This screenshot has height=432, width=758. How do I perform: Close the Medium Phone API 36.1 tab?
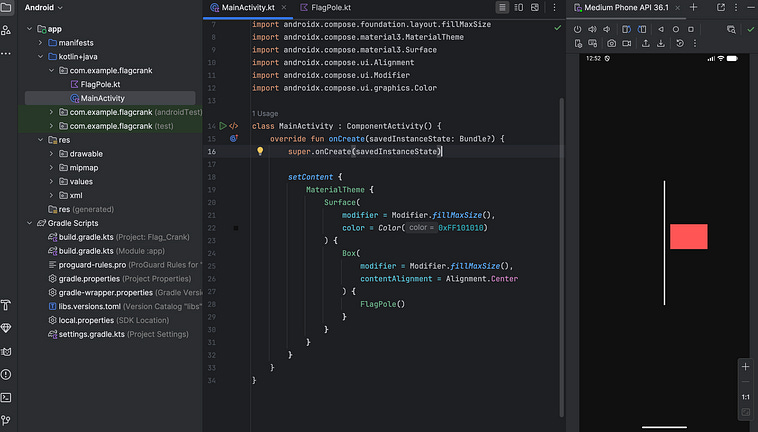(x=677, y=8)
